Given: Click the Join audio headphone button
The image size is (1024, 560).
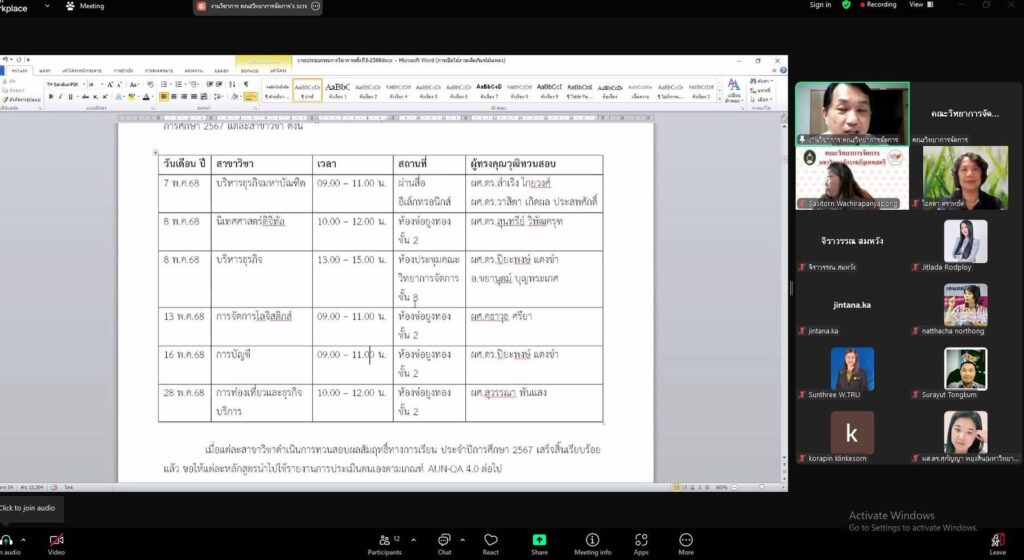Looking at the screenshot, I should [x=8, y=541].
